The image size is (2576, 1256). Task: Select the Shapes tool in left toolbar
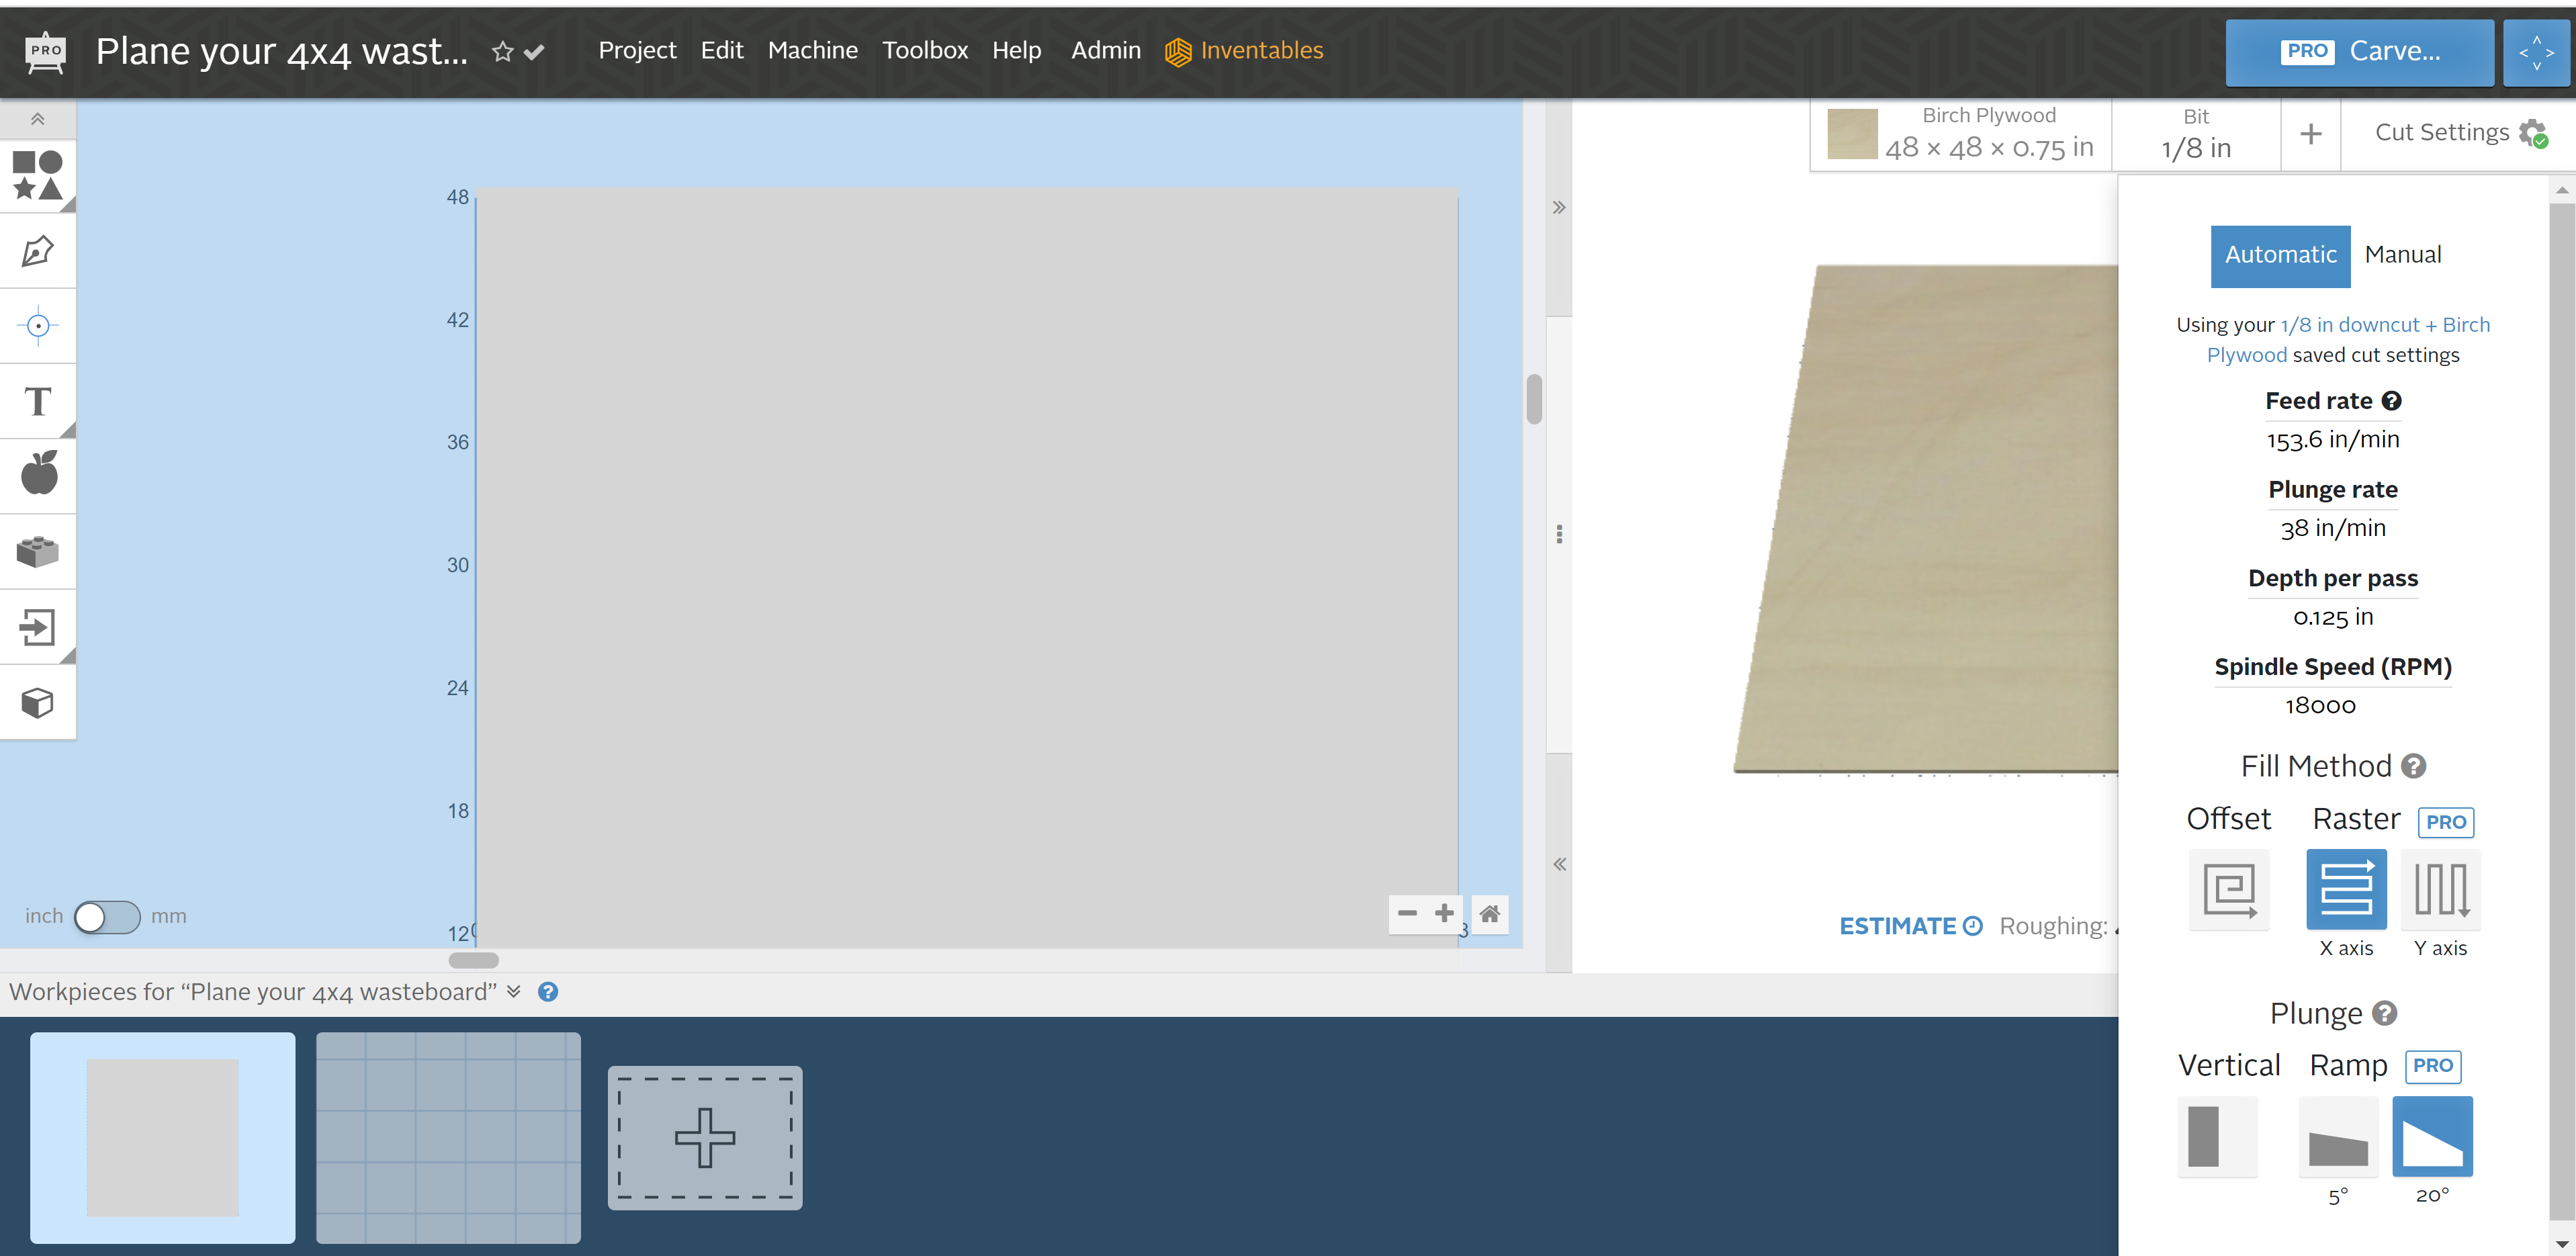pyautogui.click(x=37, y=176)
